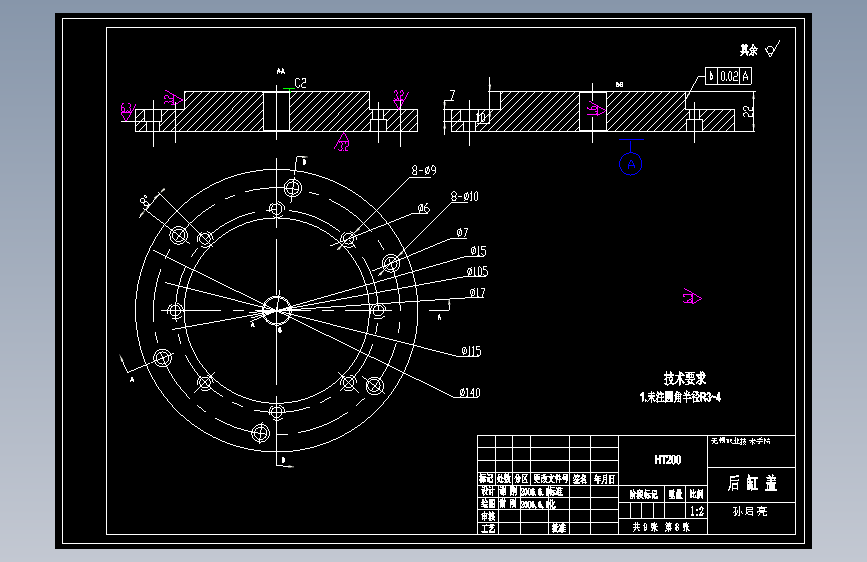The width and height of the screenshot is (867, 562).
Task: Select the "7" depth dimension in section B-B
Action: (x=452, y=95)
